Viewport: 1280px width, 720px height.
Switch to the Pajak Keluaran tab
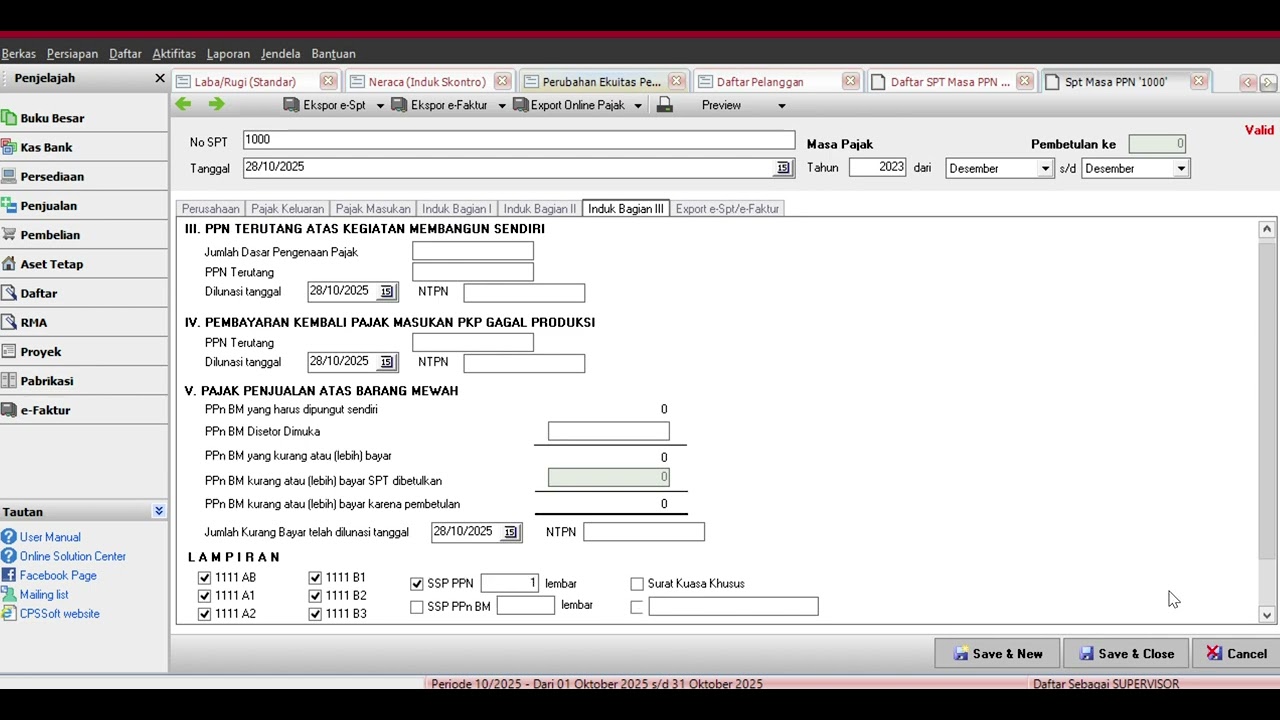[x=287, y=209]
